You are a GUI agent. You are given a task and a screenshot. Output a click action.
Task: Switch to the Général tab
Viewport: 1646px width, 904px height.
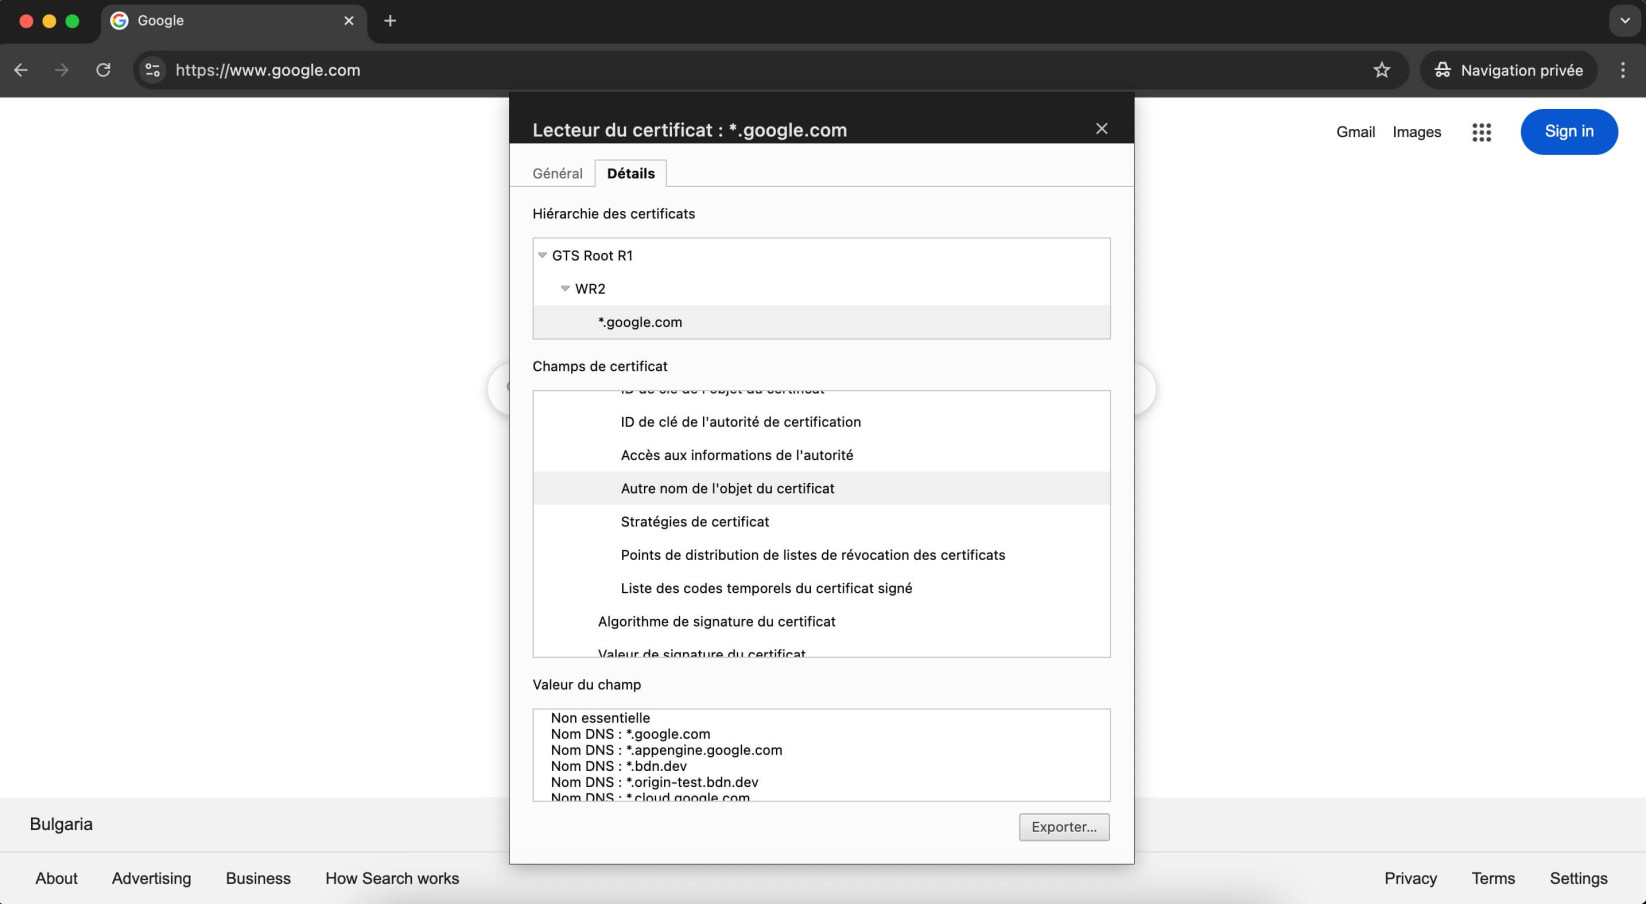coord(557,173)
